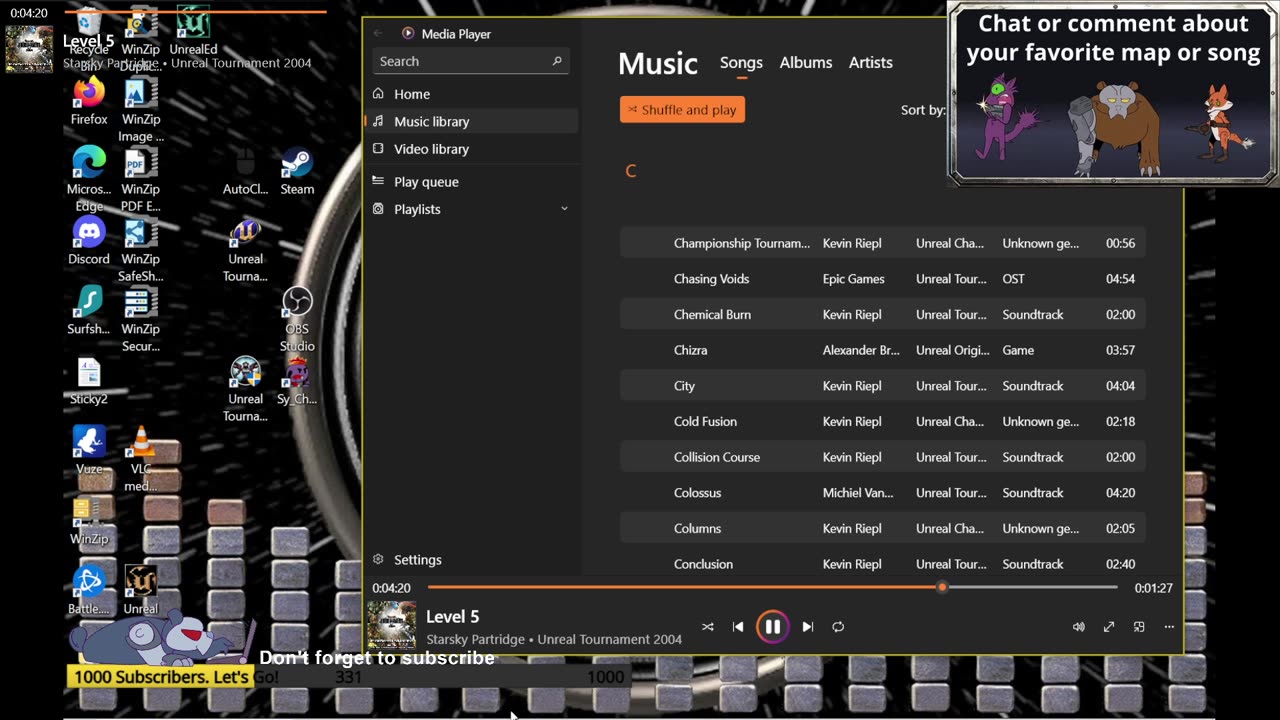Open mini player view
This screenshot has height=720, width=1280.
[1139, 627]
